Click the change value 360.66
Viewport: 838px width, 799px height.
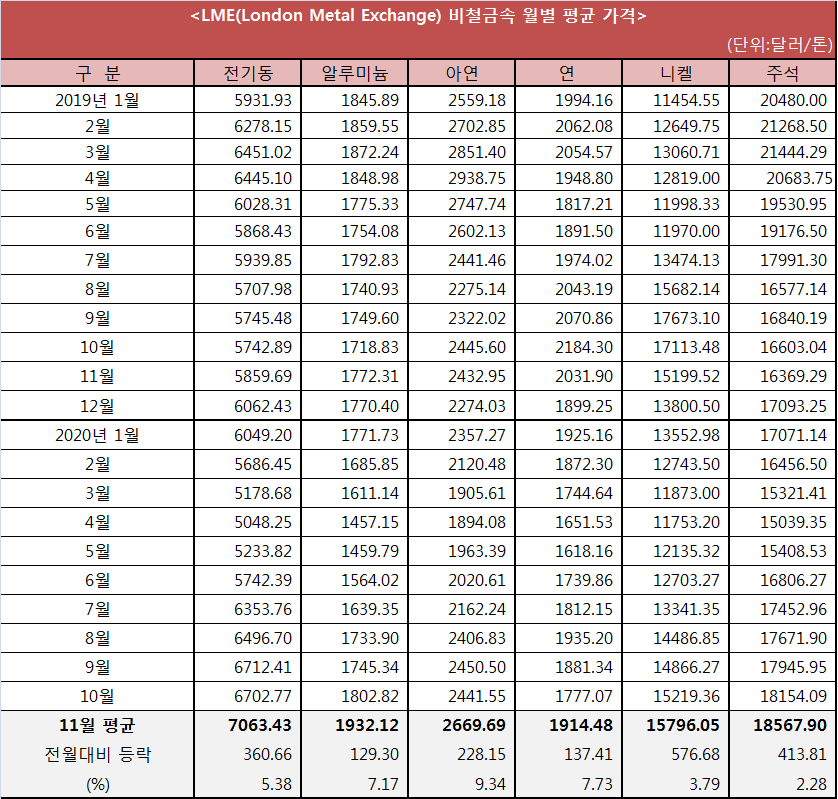click(x=268, y=755)
